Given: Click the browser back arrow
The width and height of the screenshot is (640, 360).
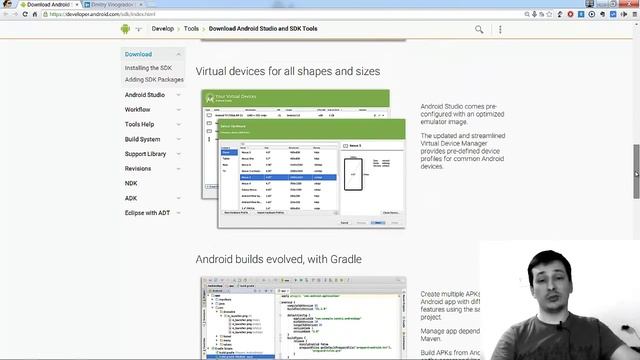Looking at the screenshot, I should [x=5, y=14].
